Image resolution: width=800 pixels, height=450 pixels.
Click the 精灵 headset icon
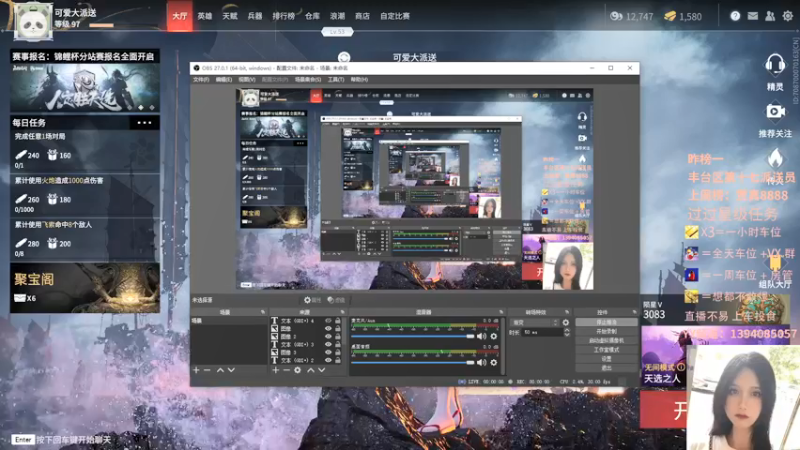click(775, 65)
